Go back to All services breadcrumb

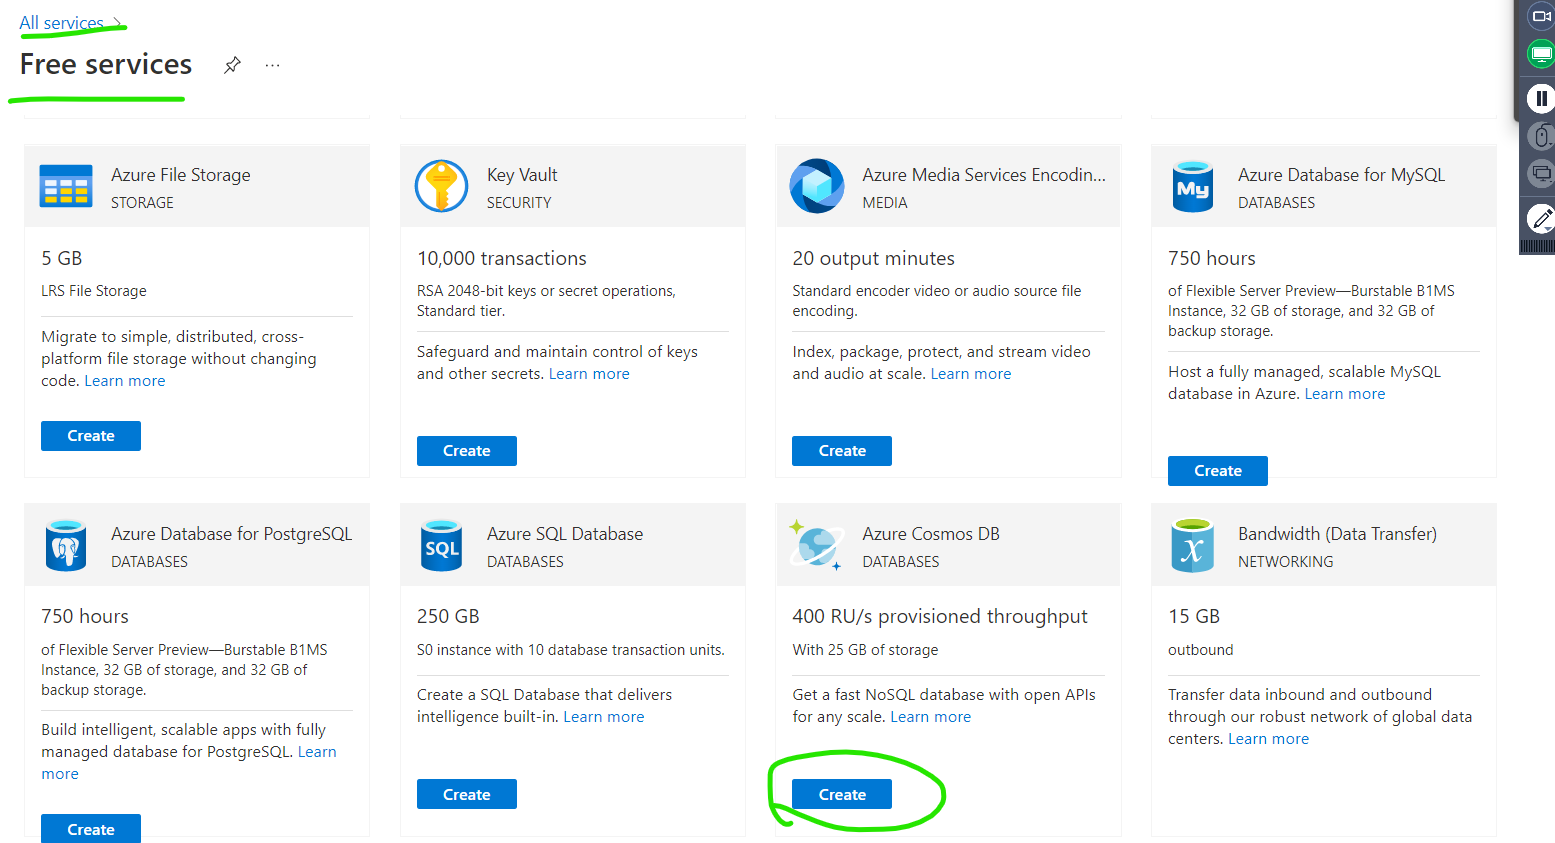tap(61, 23)
